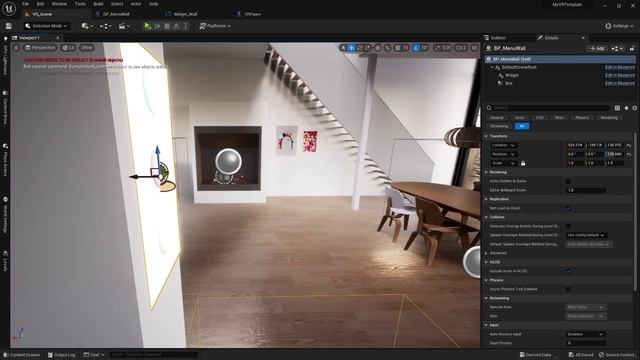Image resolution: width=640 pixels, height=360 pixels.
Task: Open the Build menu
Action: [98, 4]
